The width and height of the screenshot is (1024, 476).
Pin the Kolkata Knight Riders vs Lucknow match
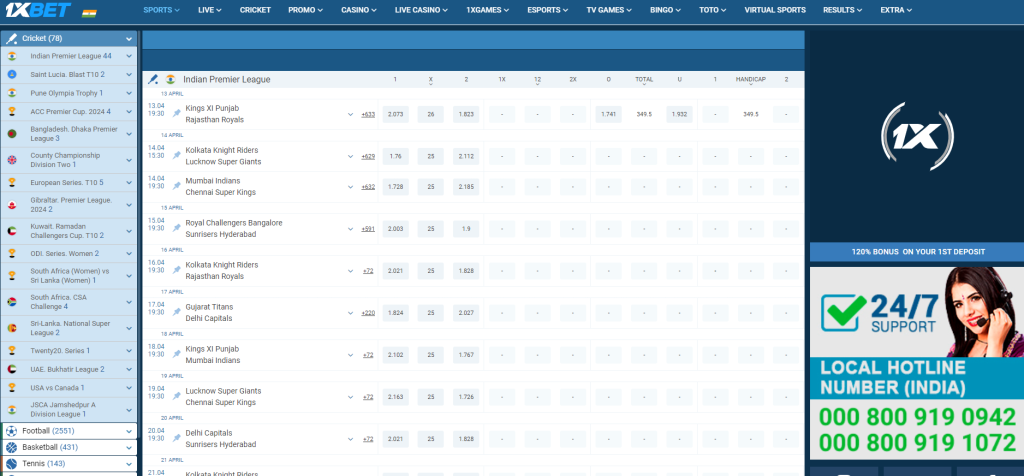176,155
